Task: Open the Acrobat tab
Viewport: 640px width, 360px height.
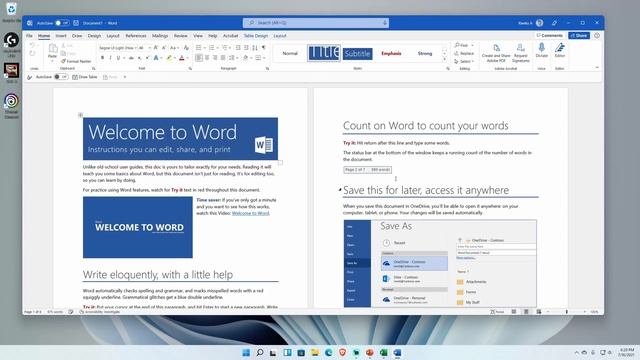Action: 230,36
